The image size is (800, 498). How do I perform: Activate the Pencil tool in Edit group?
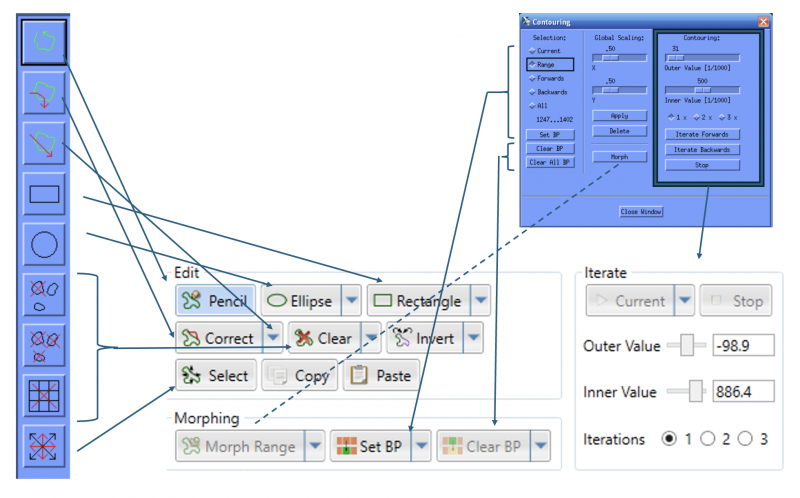click(215, 301)
